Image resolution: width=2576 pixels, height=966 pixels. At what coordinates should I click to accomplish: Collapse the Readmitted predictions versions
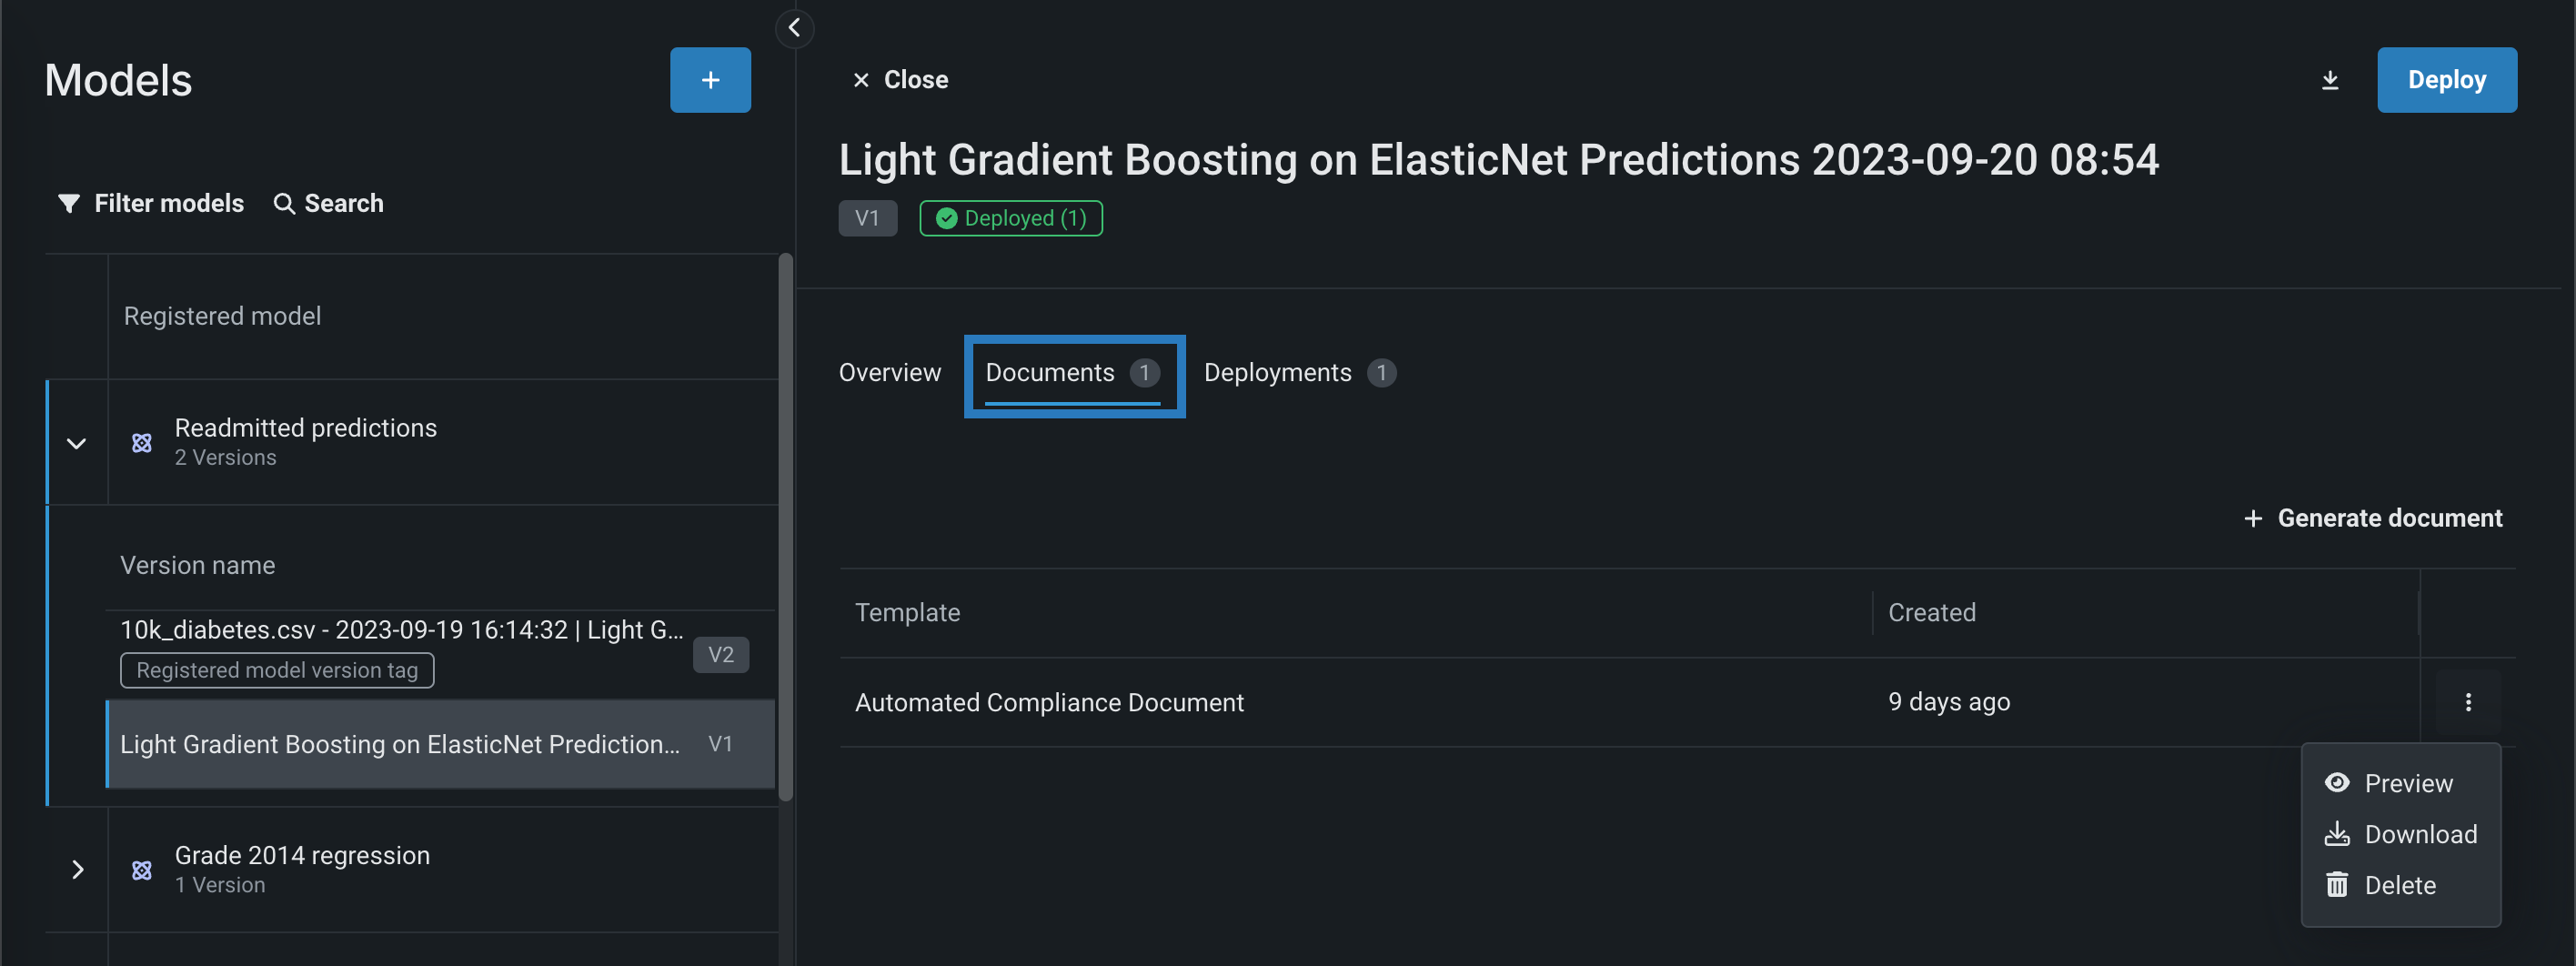coord(77,443)
